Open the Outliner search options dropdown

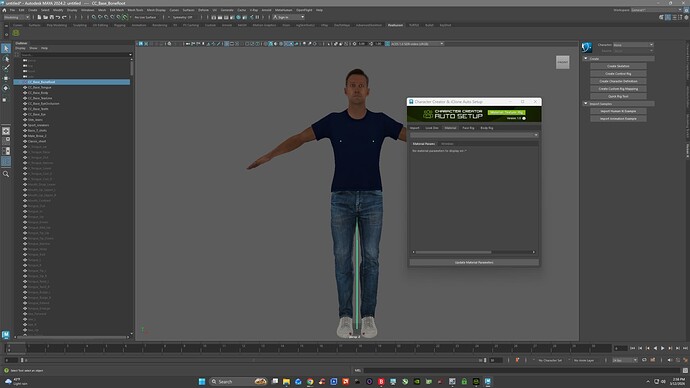coord(130,55)
